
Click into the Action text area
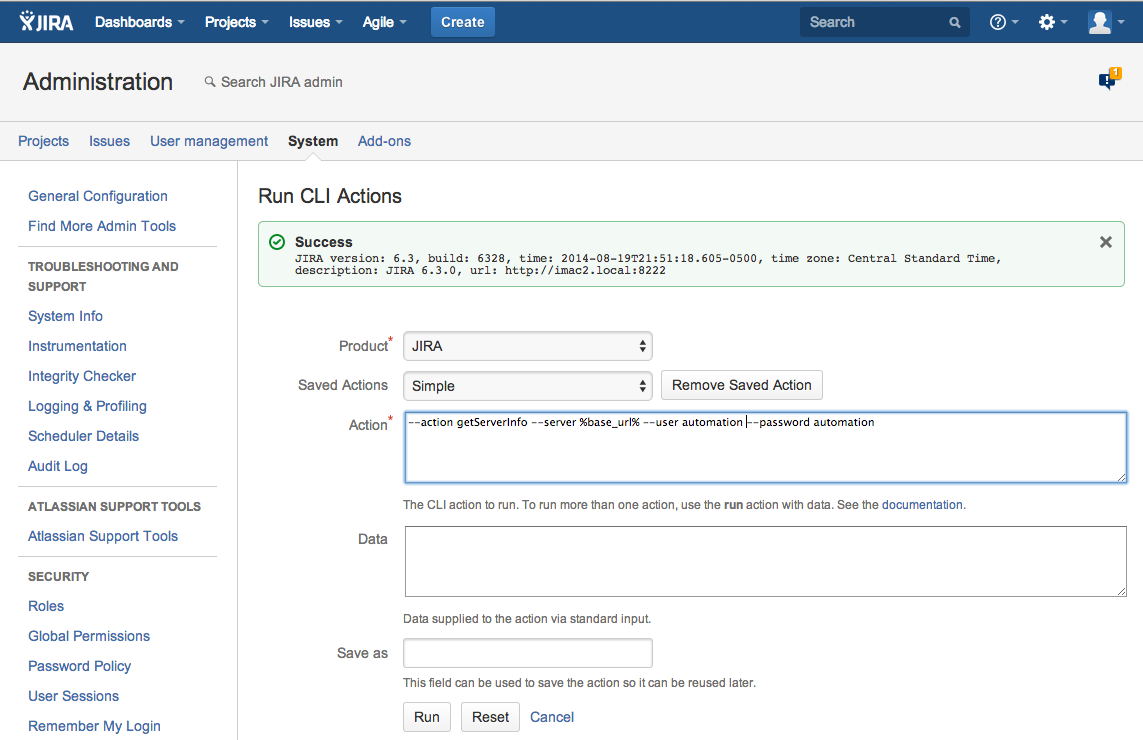point(765,448)
